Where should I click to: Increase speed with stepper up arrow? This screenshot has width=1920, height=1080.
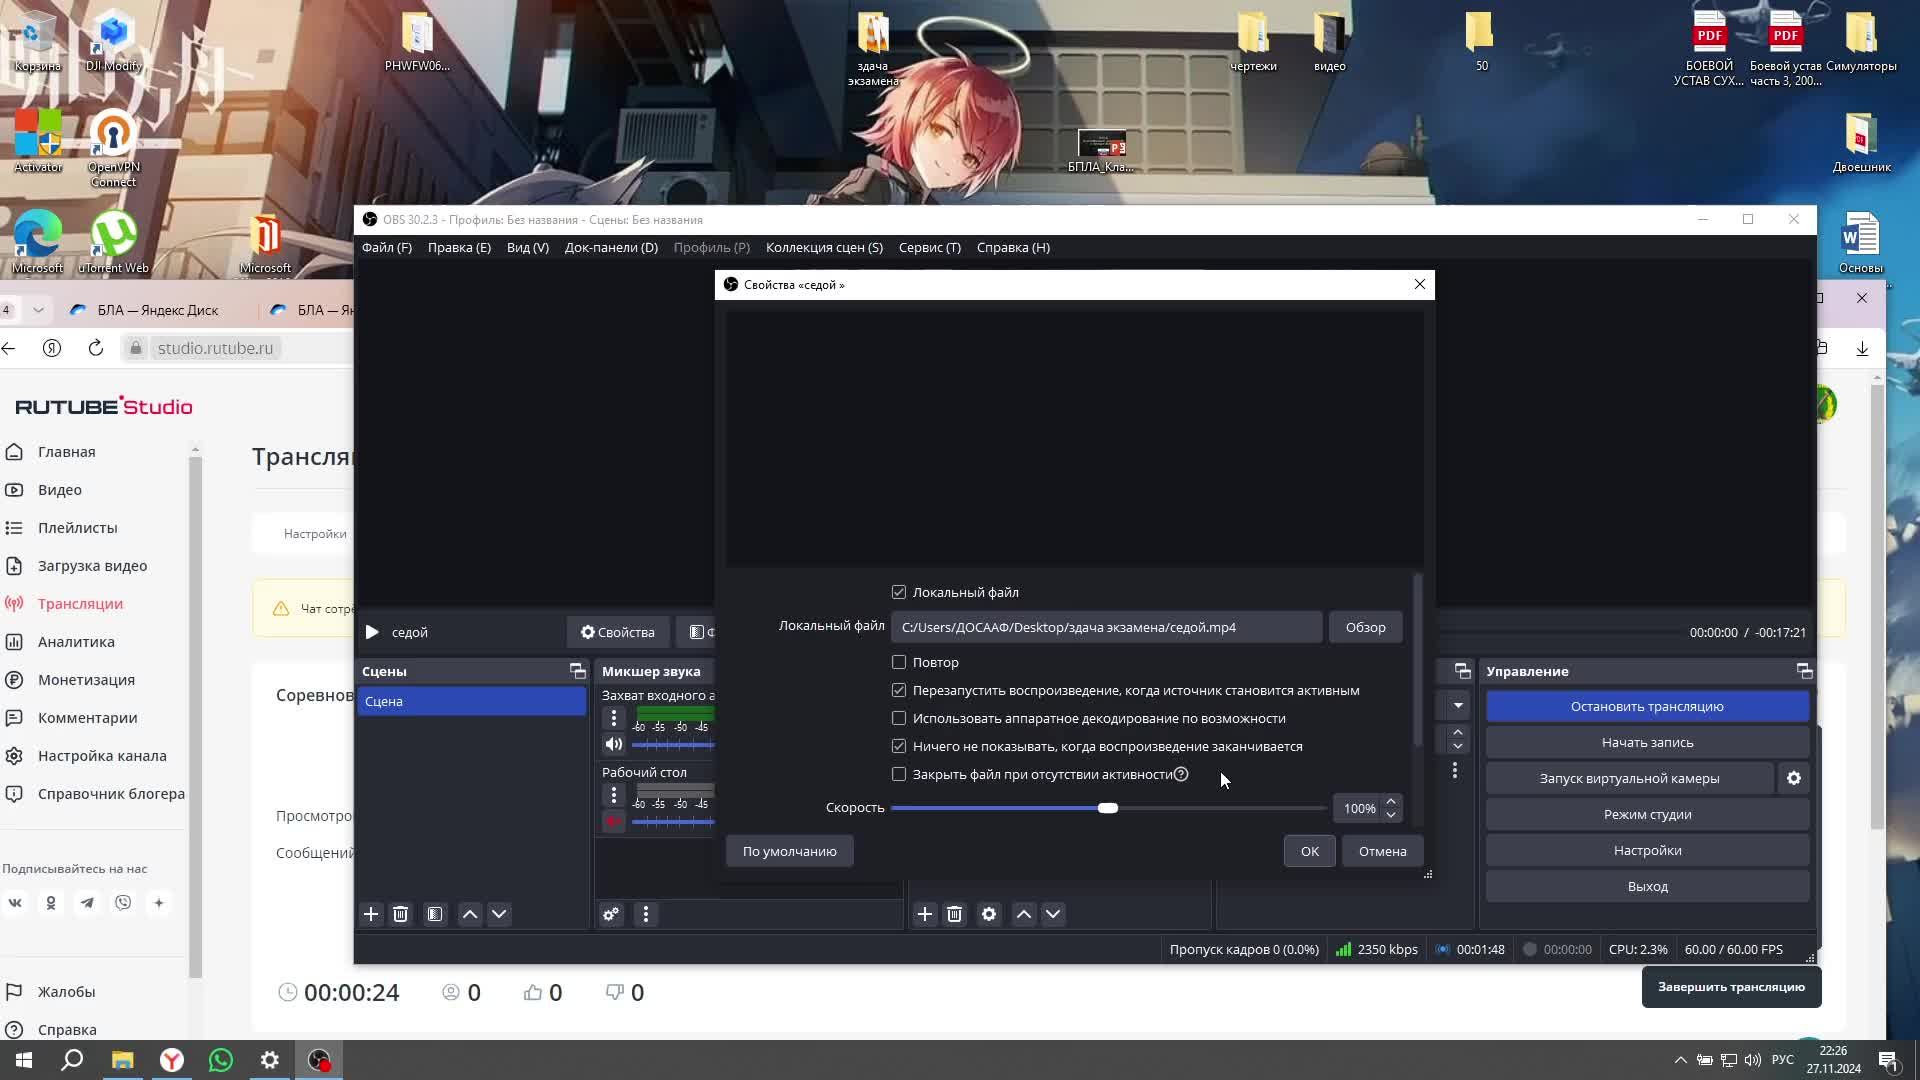click(x=1391, y=801)
